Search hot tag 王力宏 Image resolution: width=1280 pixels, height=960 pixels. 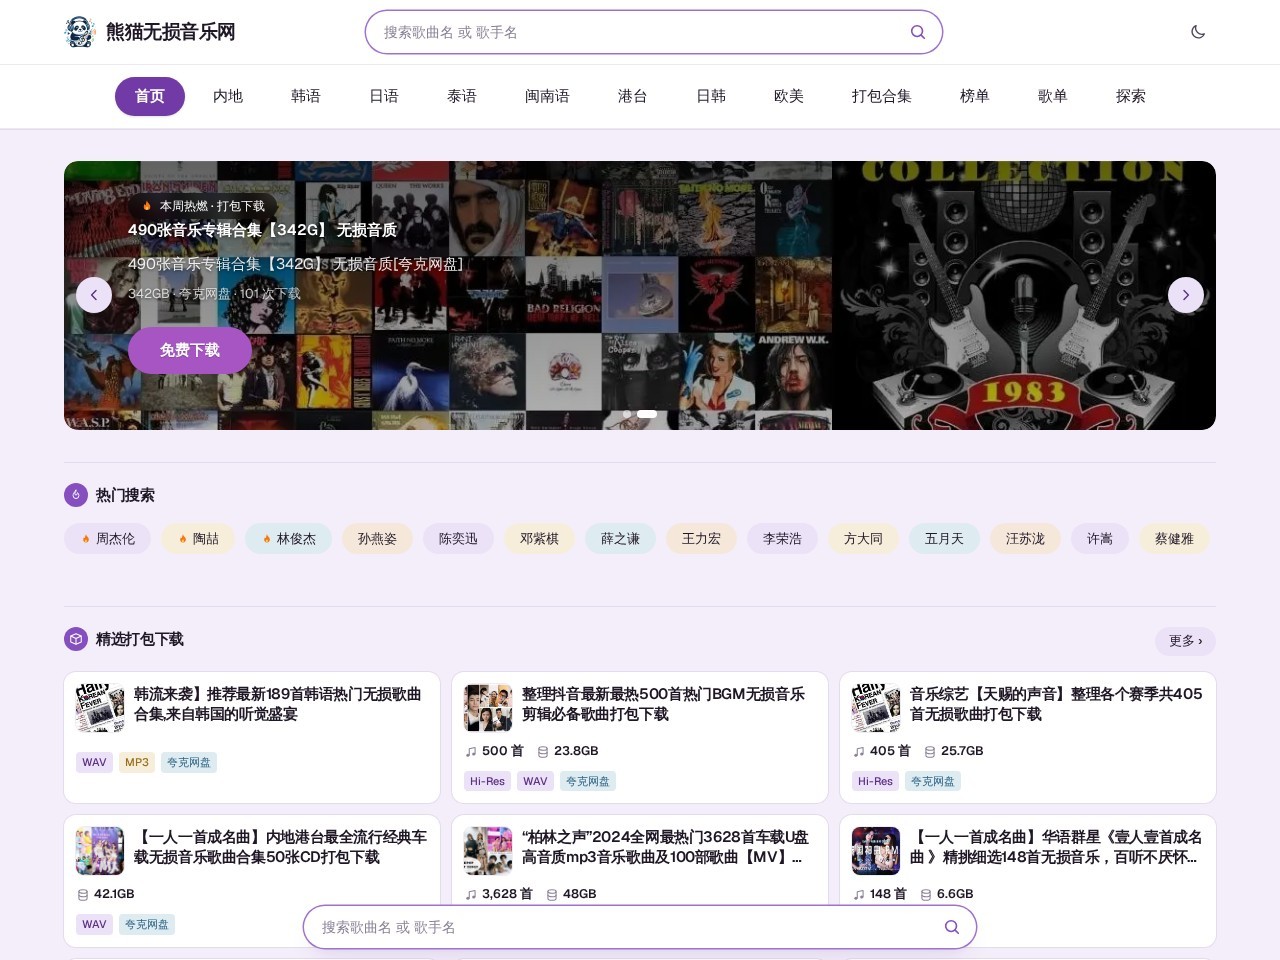(x=701, y=538)
